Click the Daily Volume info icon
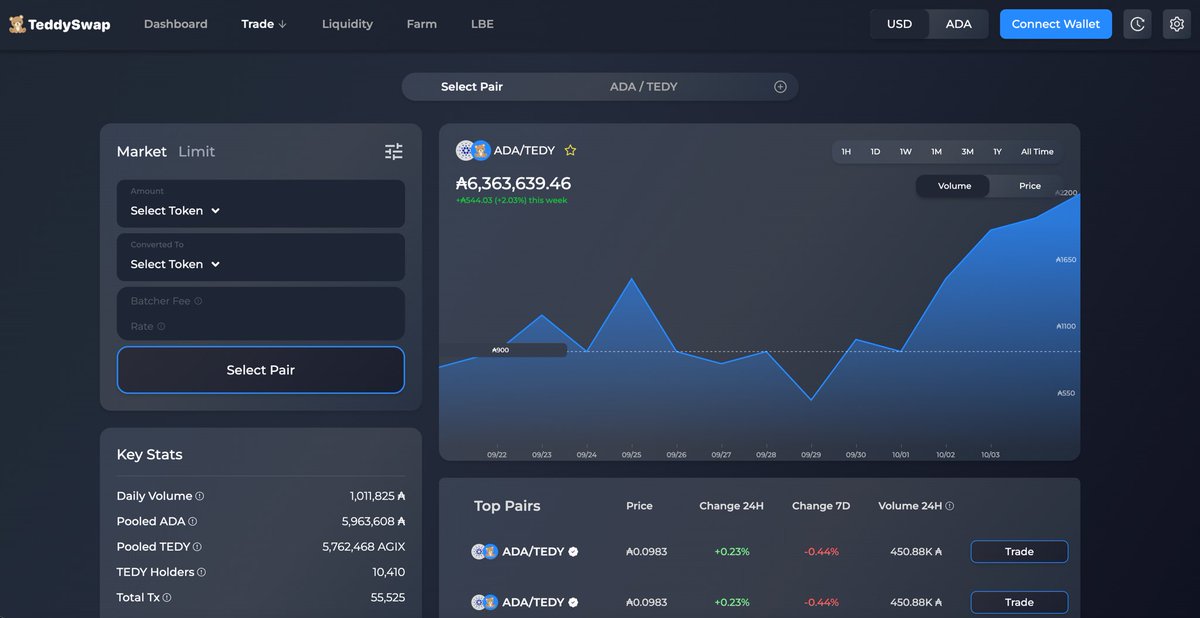The width and height of the screenshot is (1200, 618). [x=200, y=496]
